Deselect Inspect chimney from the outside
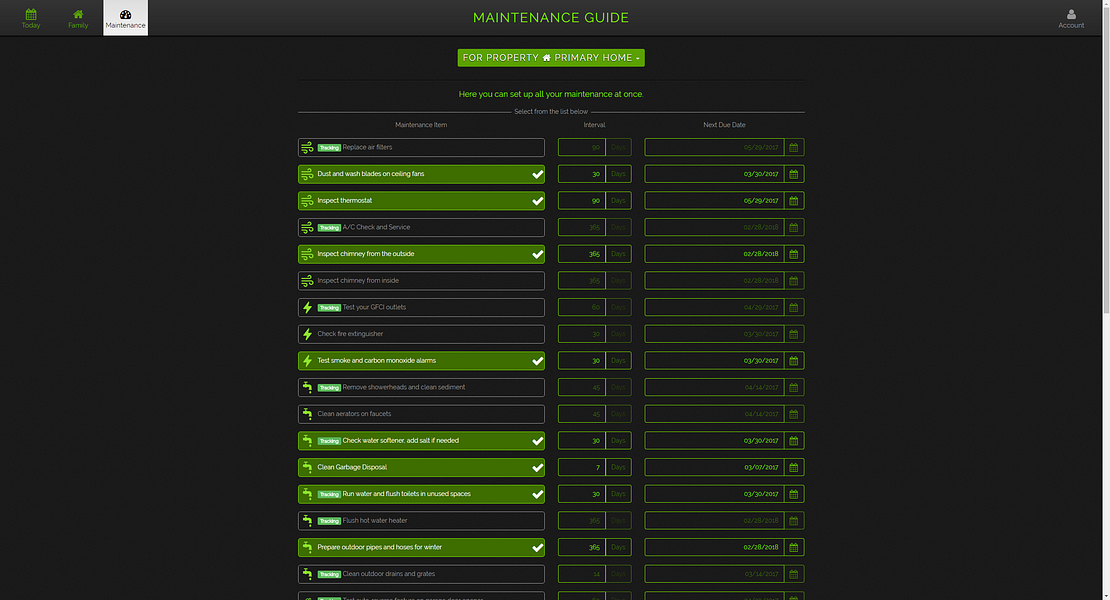 (x=421, y=254)
